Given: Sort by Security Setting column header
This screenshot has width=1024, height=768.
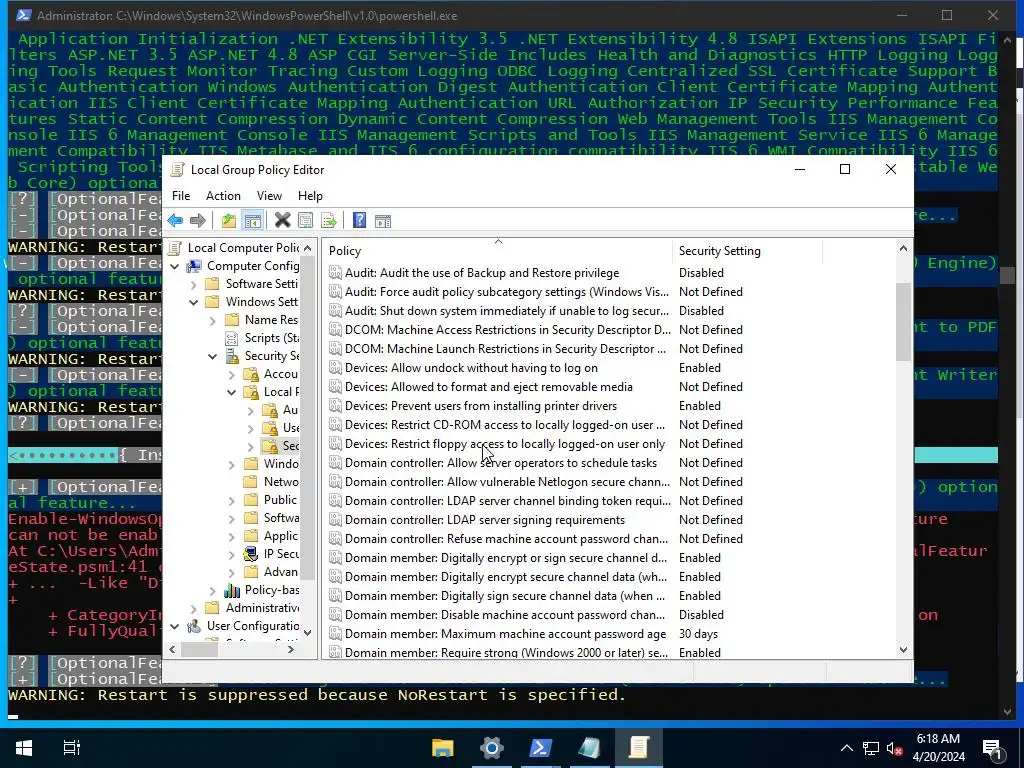Looking at the screenshot, I should coord(747,251).
